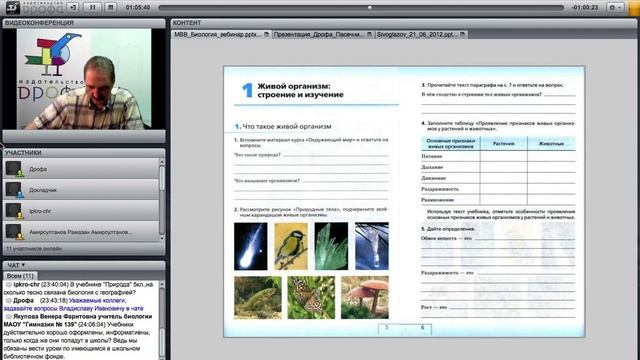Click the Животные table column header
The height and width of the screenshot is (360, 640).
(551, 144)
